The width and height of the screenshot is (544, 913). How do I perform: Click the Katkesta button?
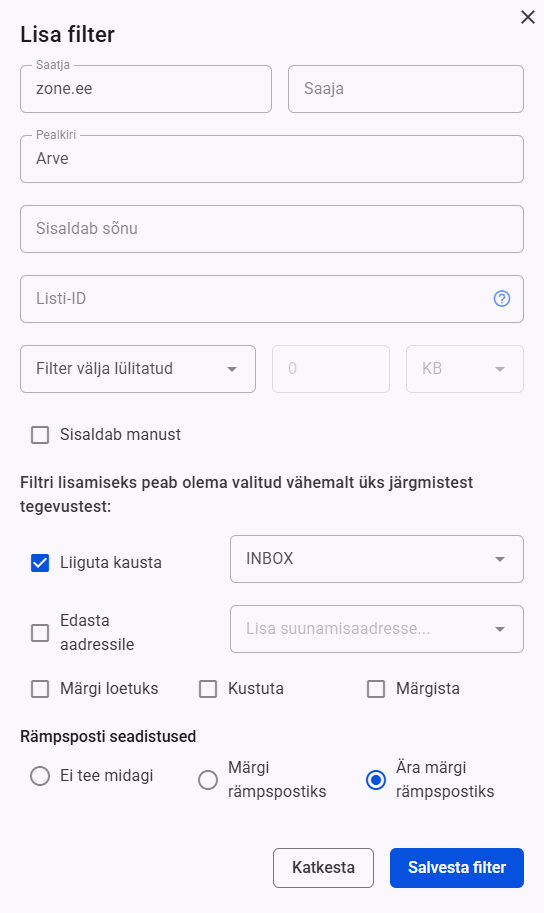(323, 868)
